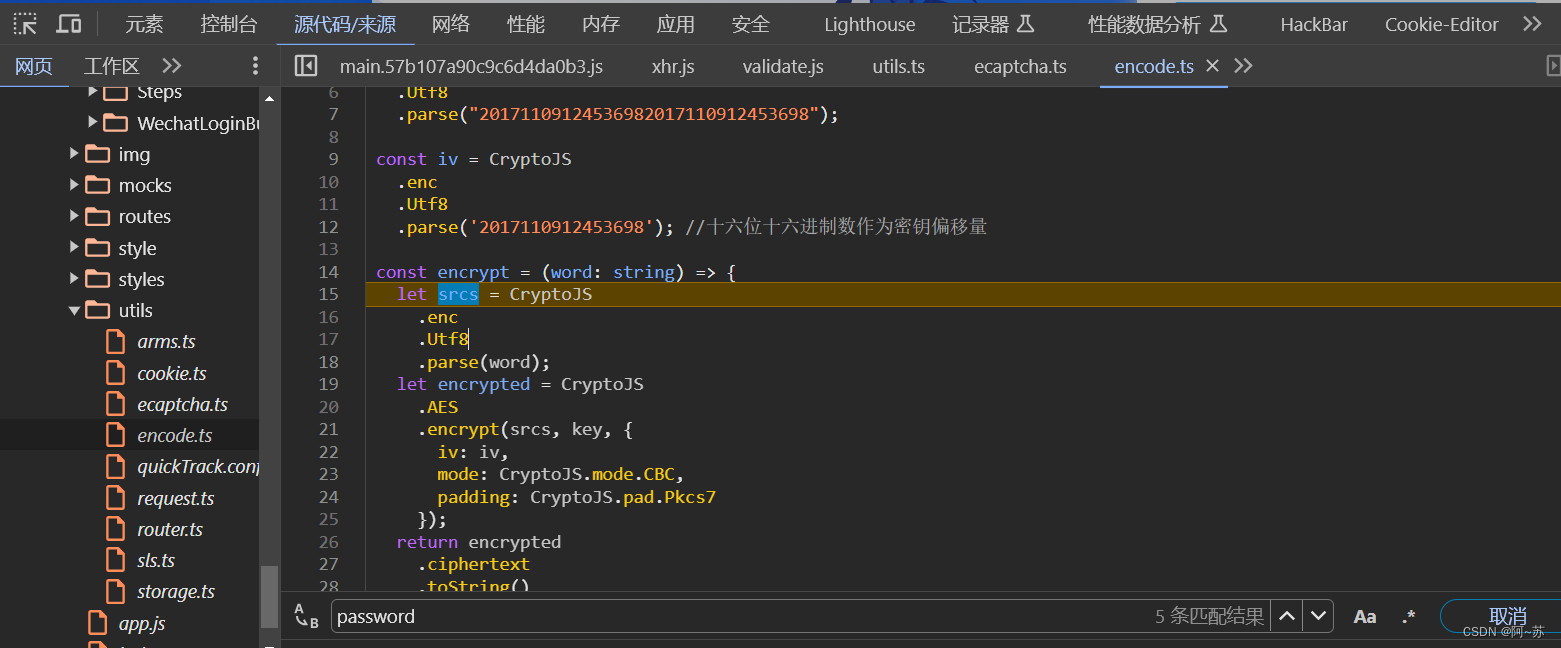The height and width of the screenshot is (648, 1561).
Task: Open the three-dot menu in the page pane
Action: click(x=255, y=65)
